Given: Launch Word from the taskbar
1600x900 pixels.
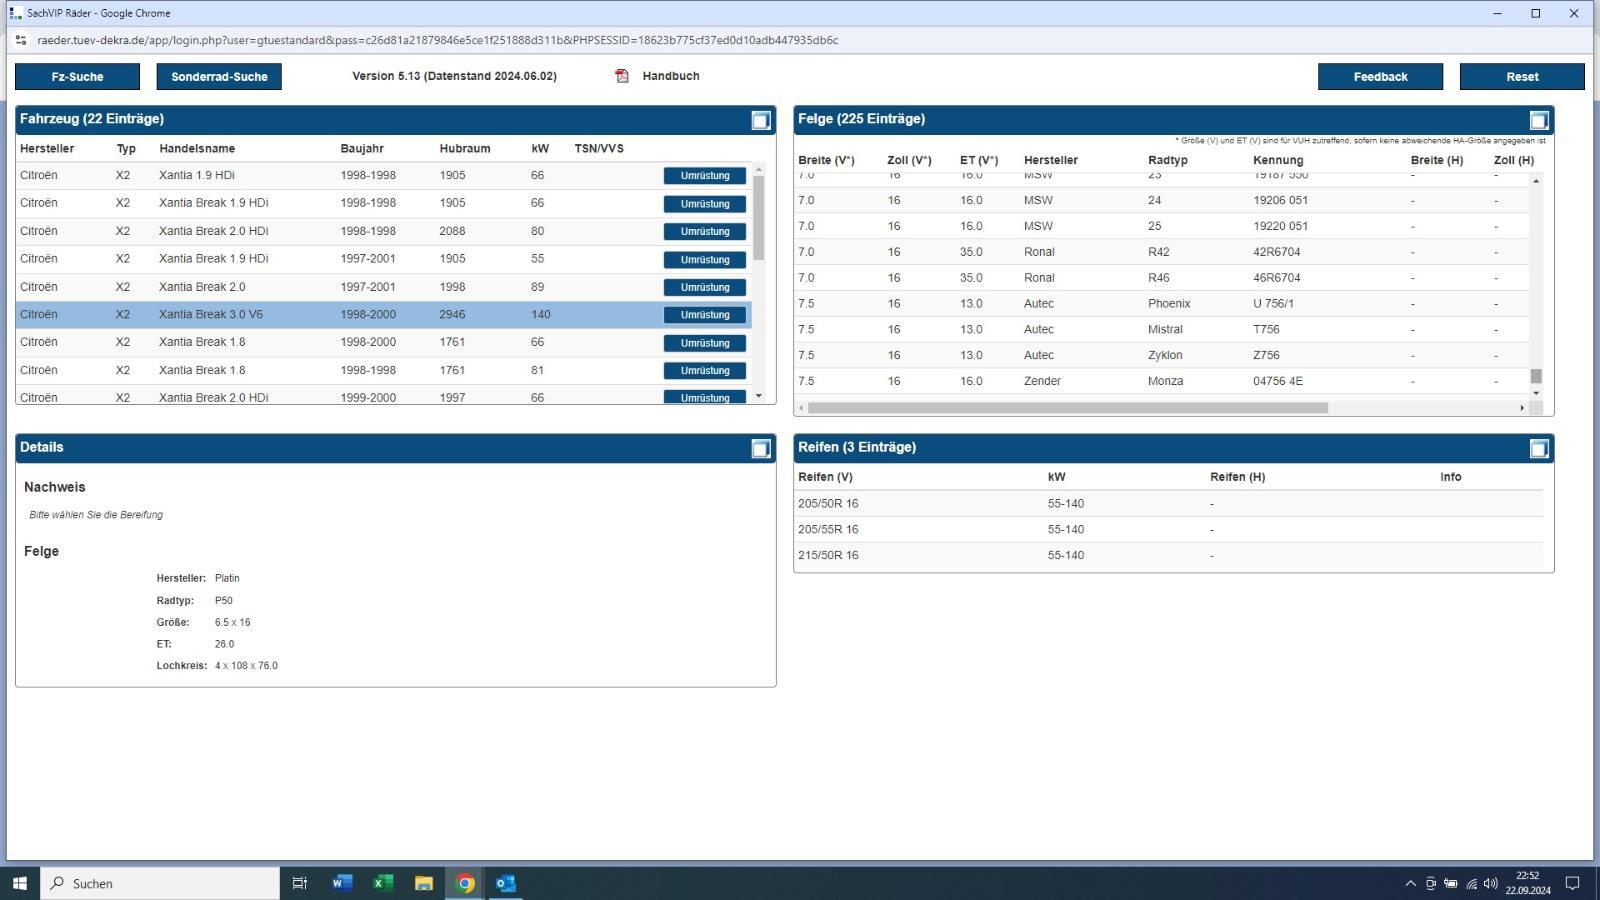Looking at the screenshot, I should point(341,883).
